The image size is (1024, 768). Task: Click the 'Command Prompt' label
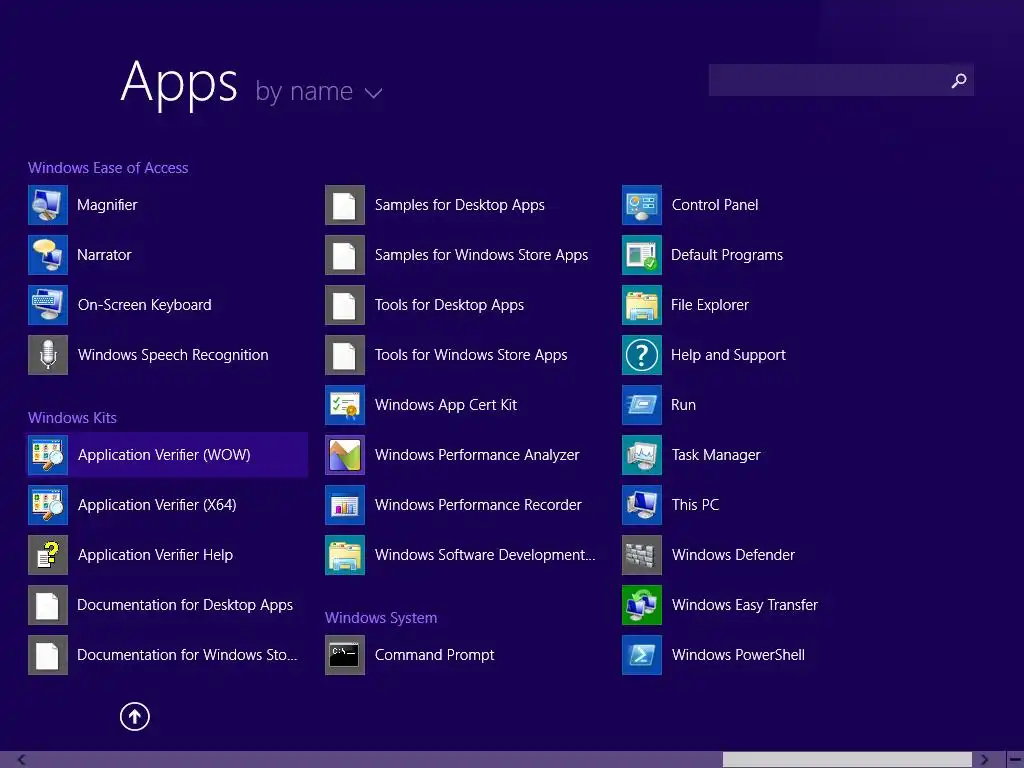pyautogui.click(x=434, y=655)
